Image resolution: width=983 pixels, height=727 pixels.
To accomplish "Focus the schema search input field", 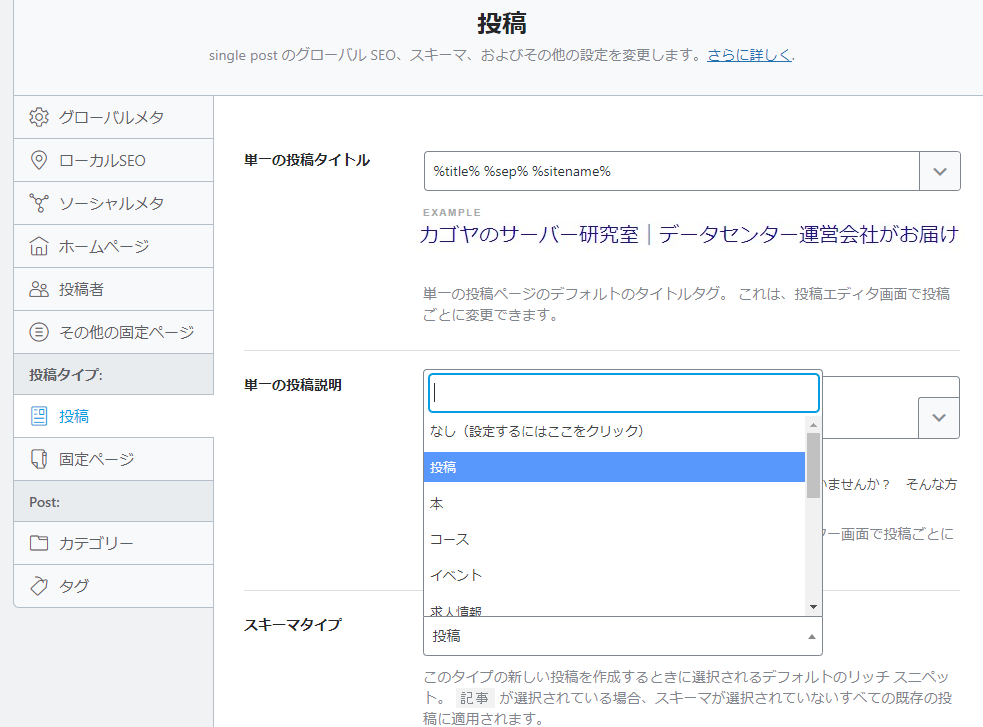I will (x=623, y=393).
